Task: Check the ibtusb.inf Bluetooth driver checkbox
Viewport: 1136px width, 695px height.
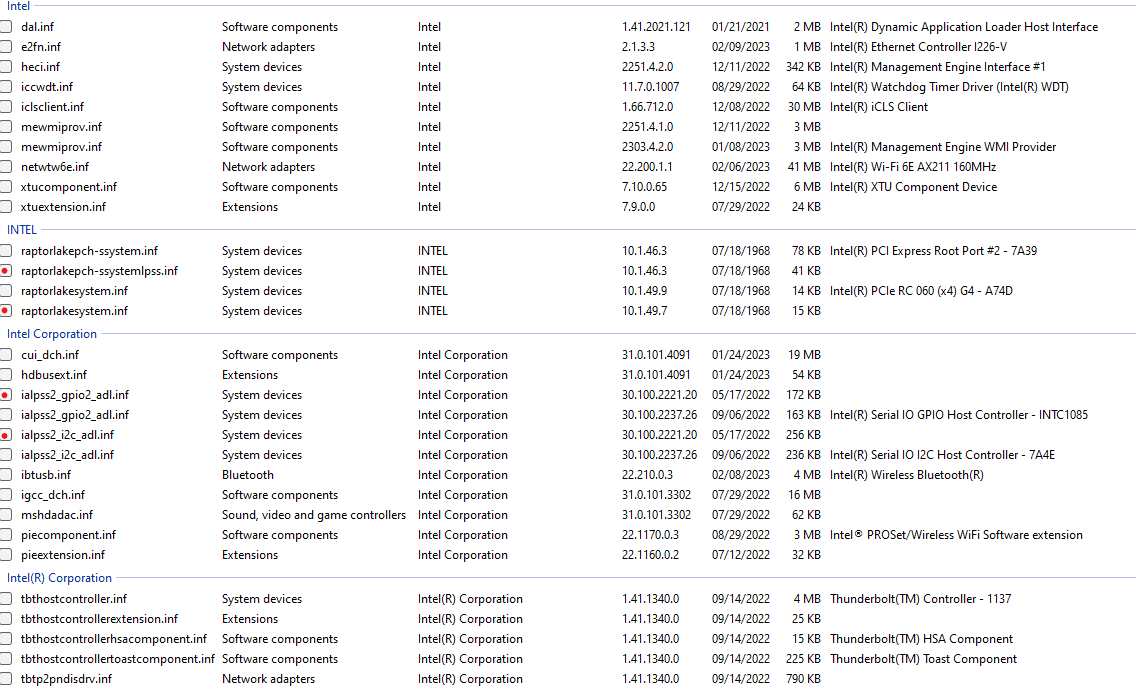Action: click(x=6, y=475)
